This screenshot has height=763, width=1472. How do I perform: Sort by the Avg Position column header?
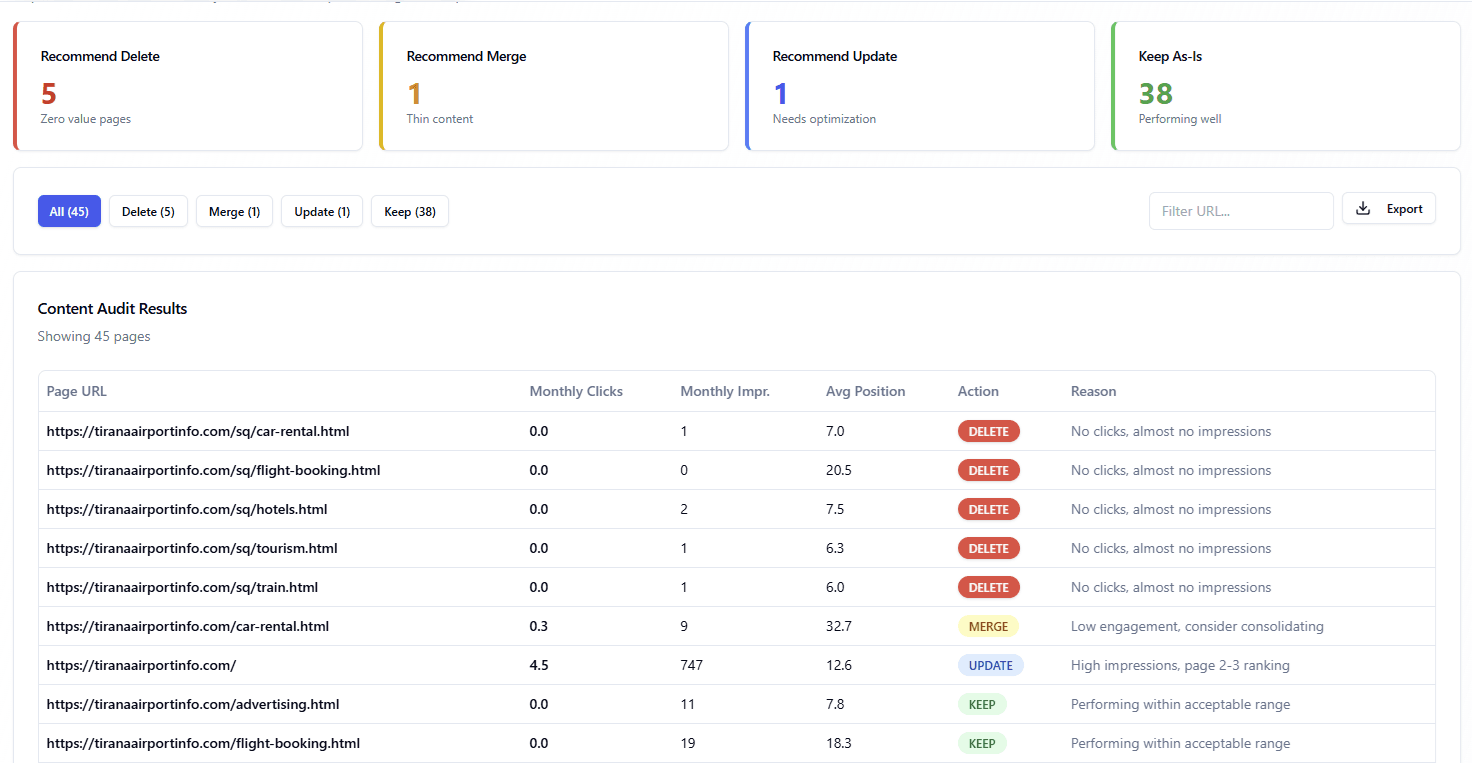[x=865, y=392]
